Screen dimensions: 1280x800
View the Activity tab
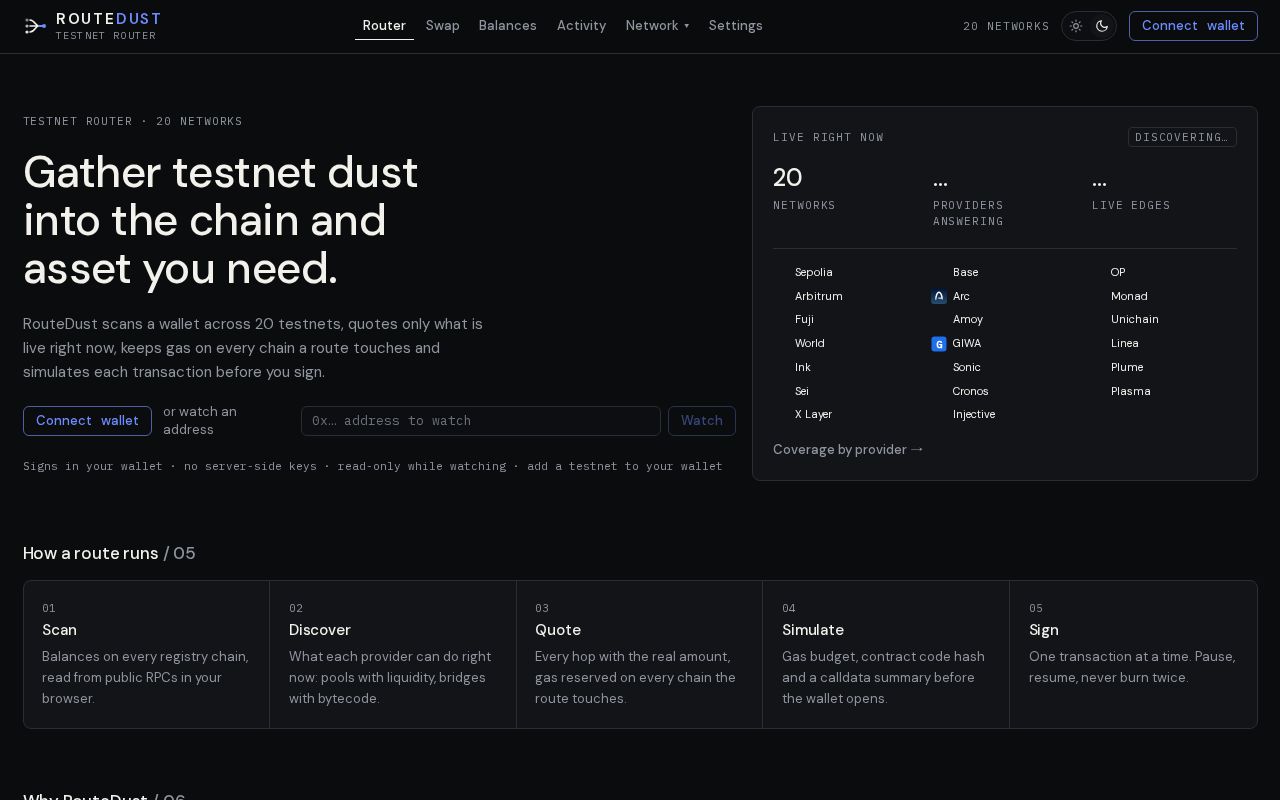coord(581,26)
